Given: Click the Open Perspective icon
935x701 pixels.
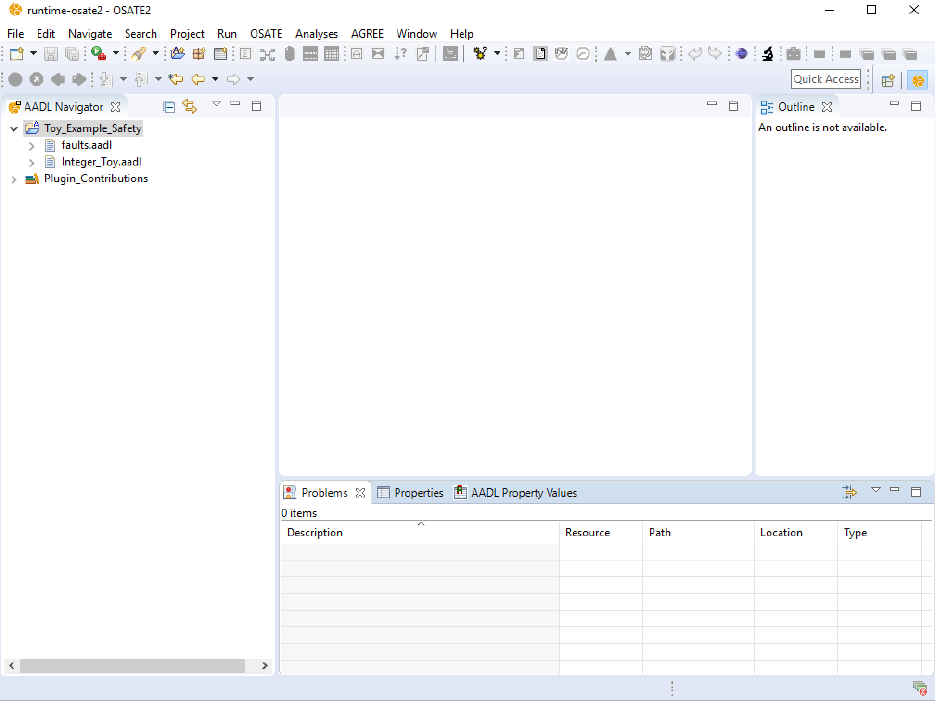Looking at the screenshot, I should pyautogui.click(x=887, y=80).
